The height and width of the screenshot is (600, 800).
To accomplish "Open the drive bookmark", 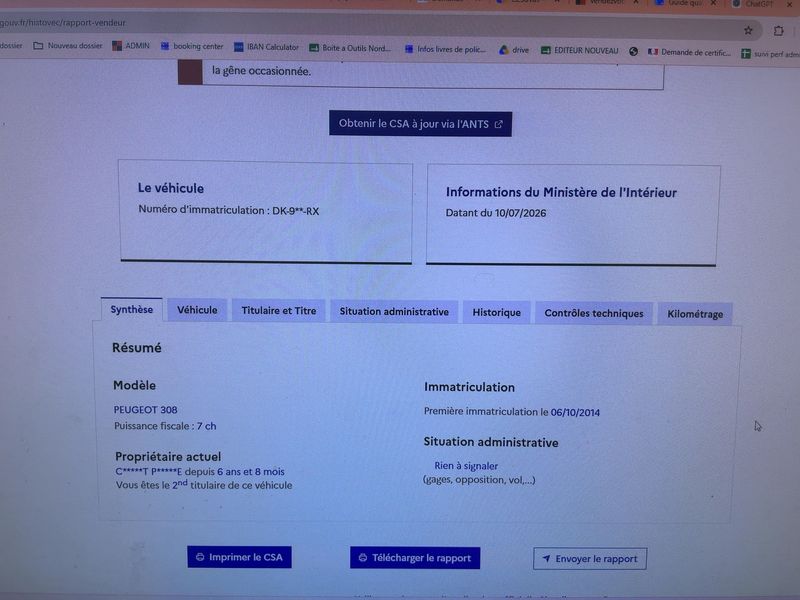I will pyautogui.click(x=514, y=50).
